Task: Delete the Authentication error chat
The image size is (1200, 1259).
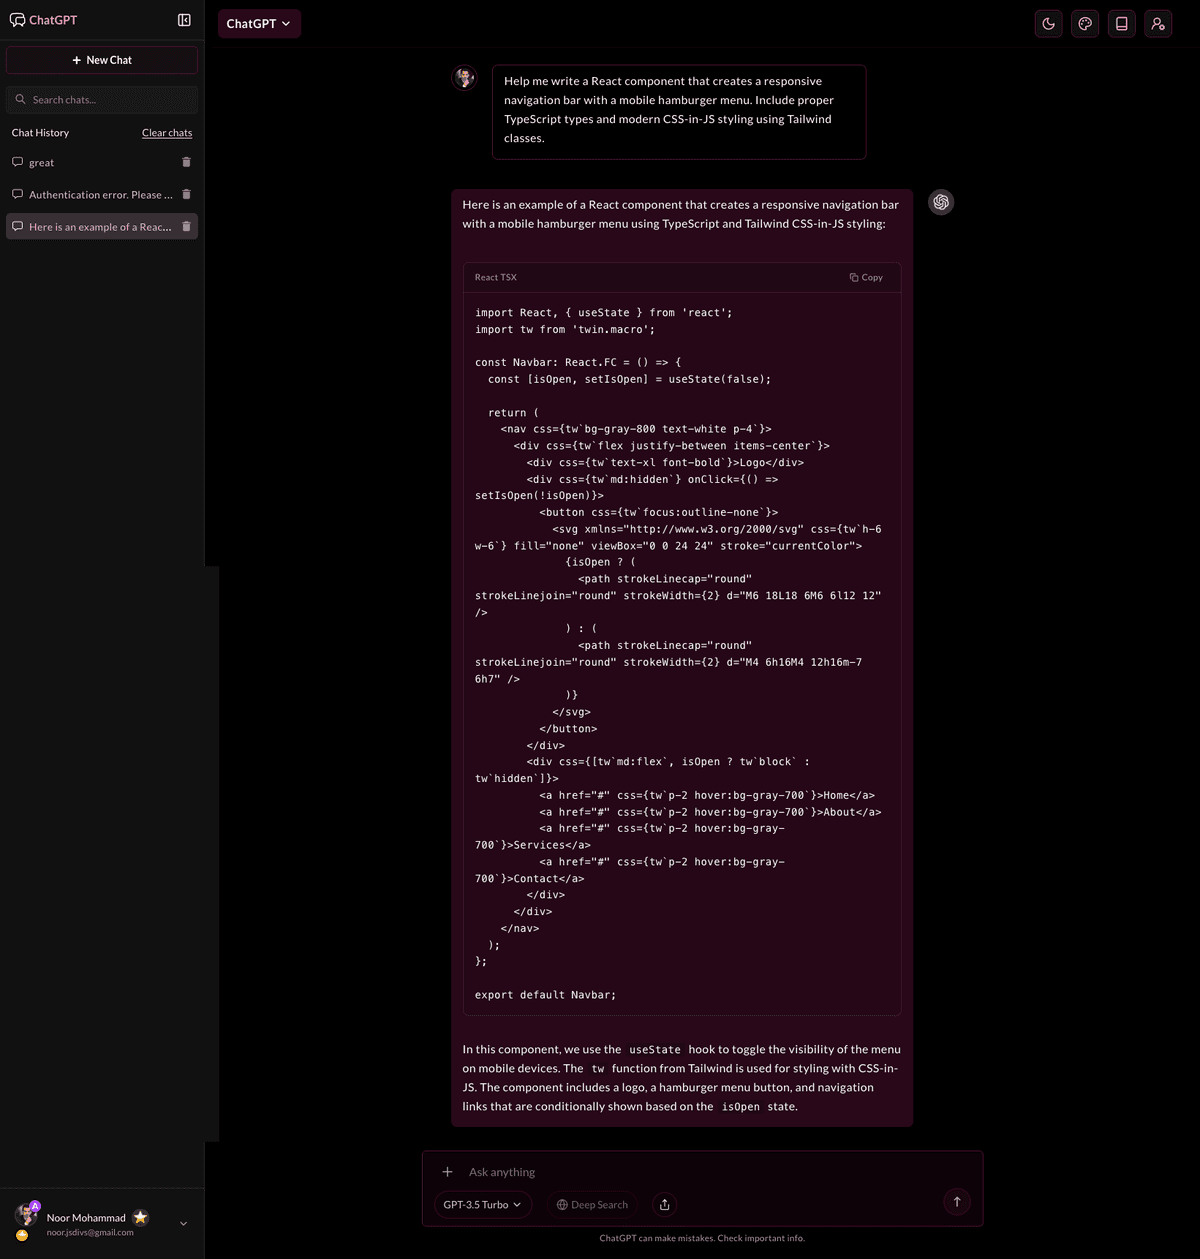Action: point(186,195)
